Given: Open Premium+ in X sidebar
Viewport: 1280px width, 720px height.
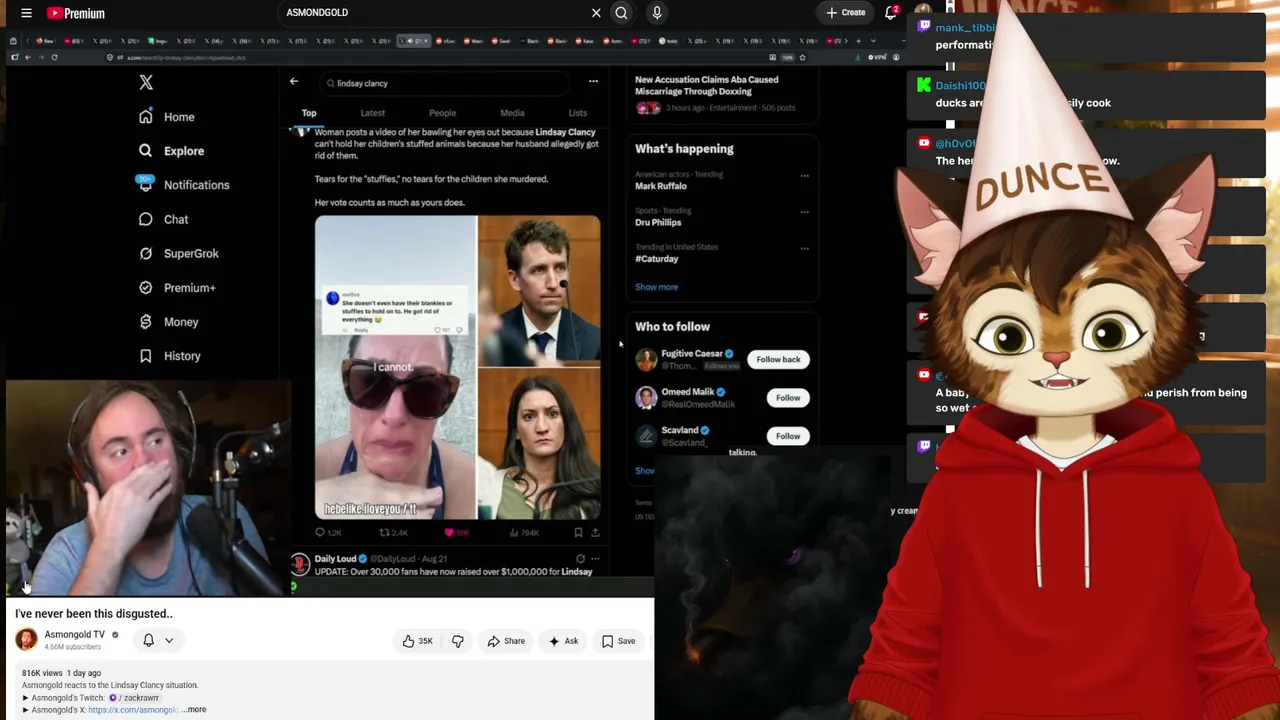Looking at the screenshot, I should (x=177, y=288).
